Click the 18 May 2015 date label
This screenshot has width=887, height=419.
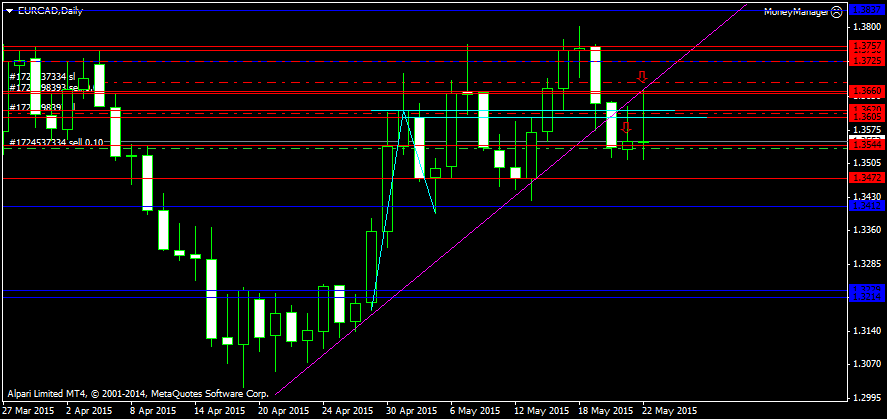[605, 411]
